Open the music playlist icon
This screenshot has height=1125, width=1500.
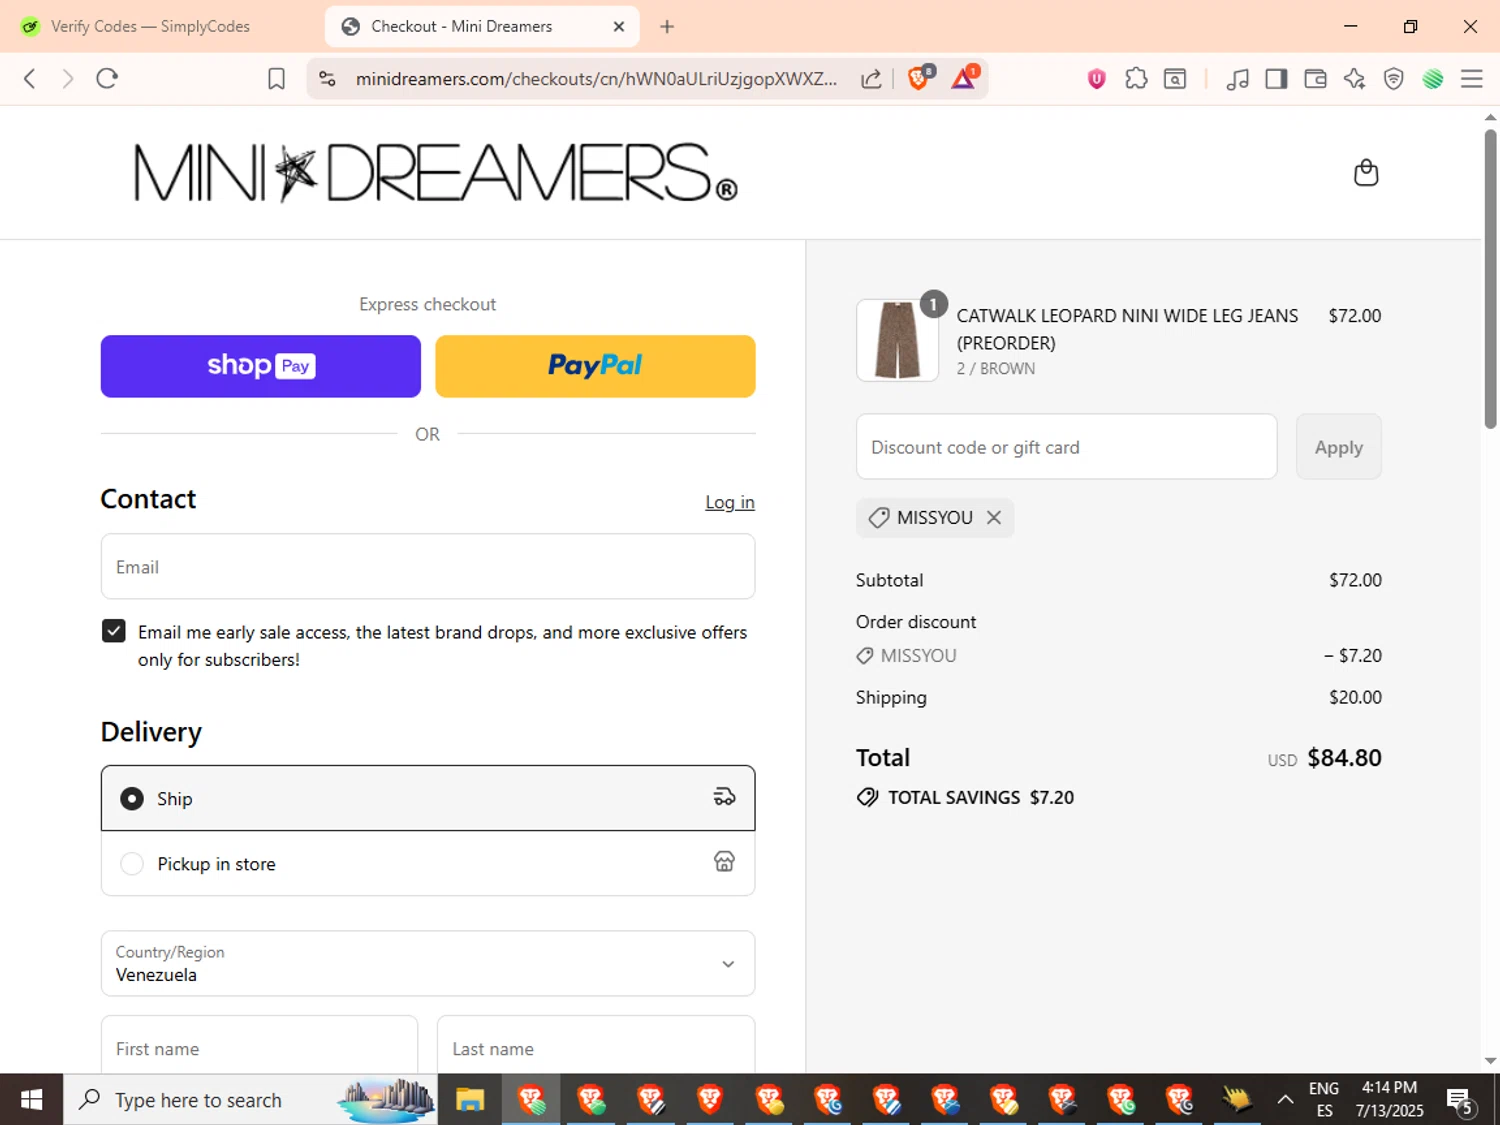pos(1237,79)
